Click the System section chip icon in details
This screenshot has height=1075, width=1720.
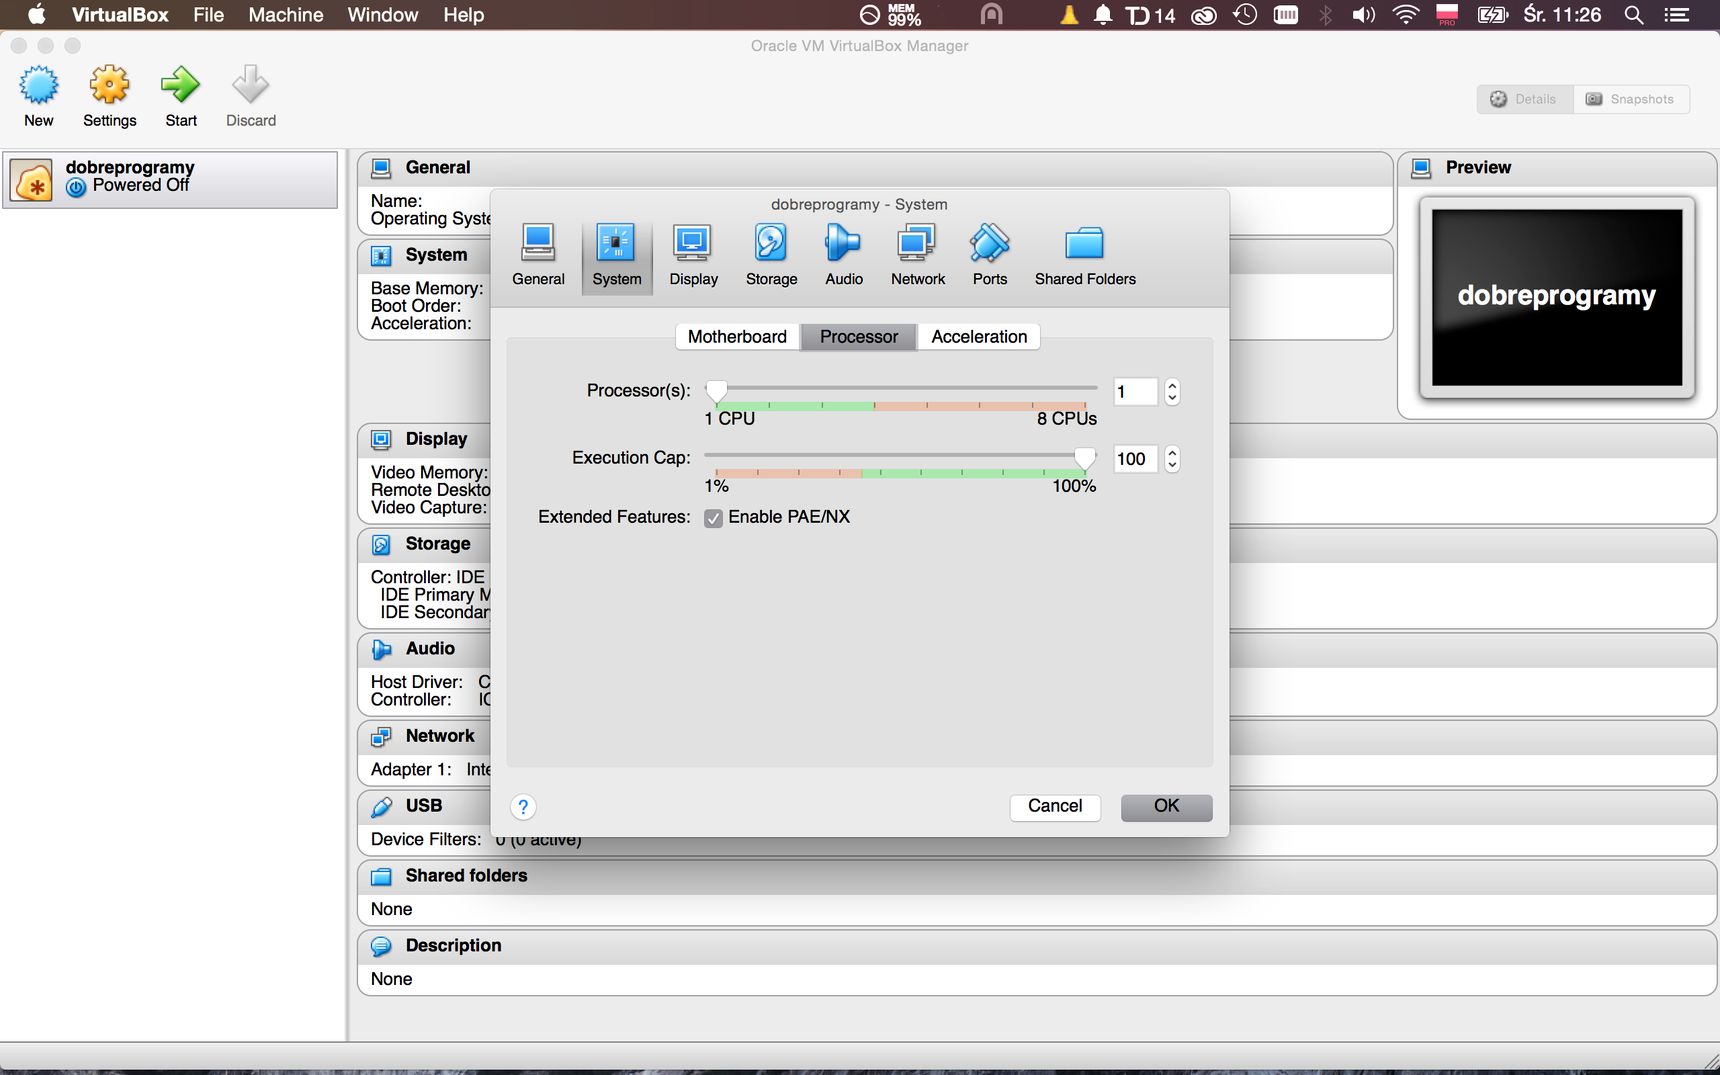click(x=381, y=256)
